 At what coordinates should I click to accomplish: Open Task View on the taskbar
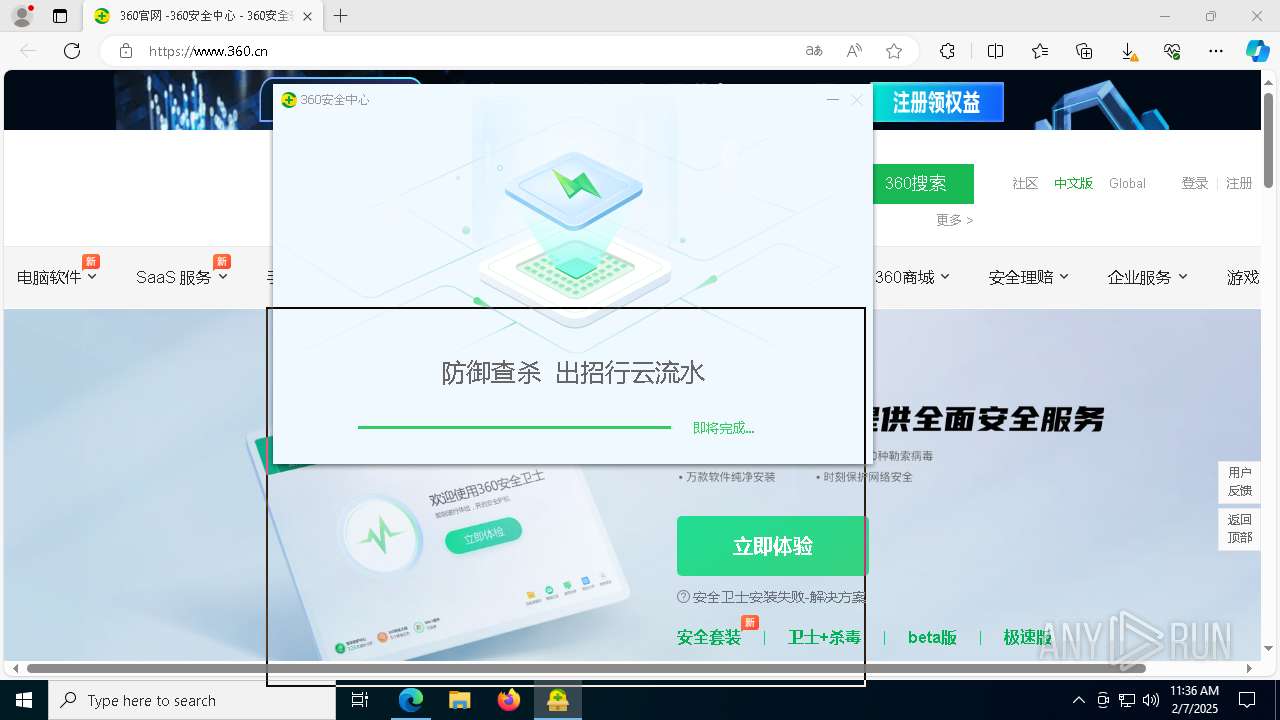[360, 700]
